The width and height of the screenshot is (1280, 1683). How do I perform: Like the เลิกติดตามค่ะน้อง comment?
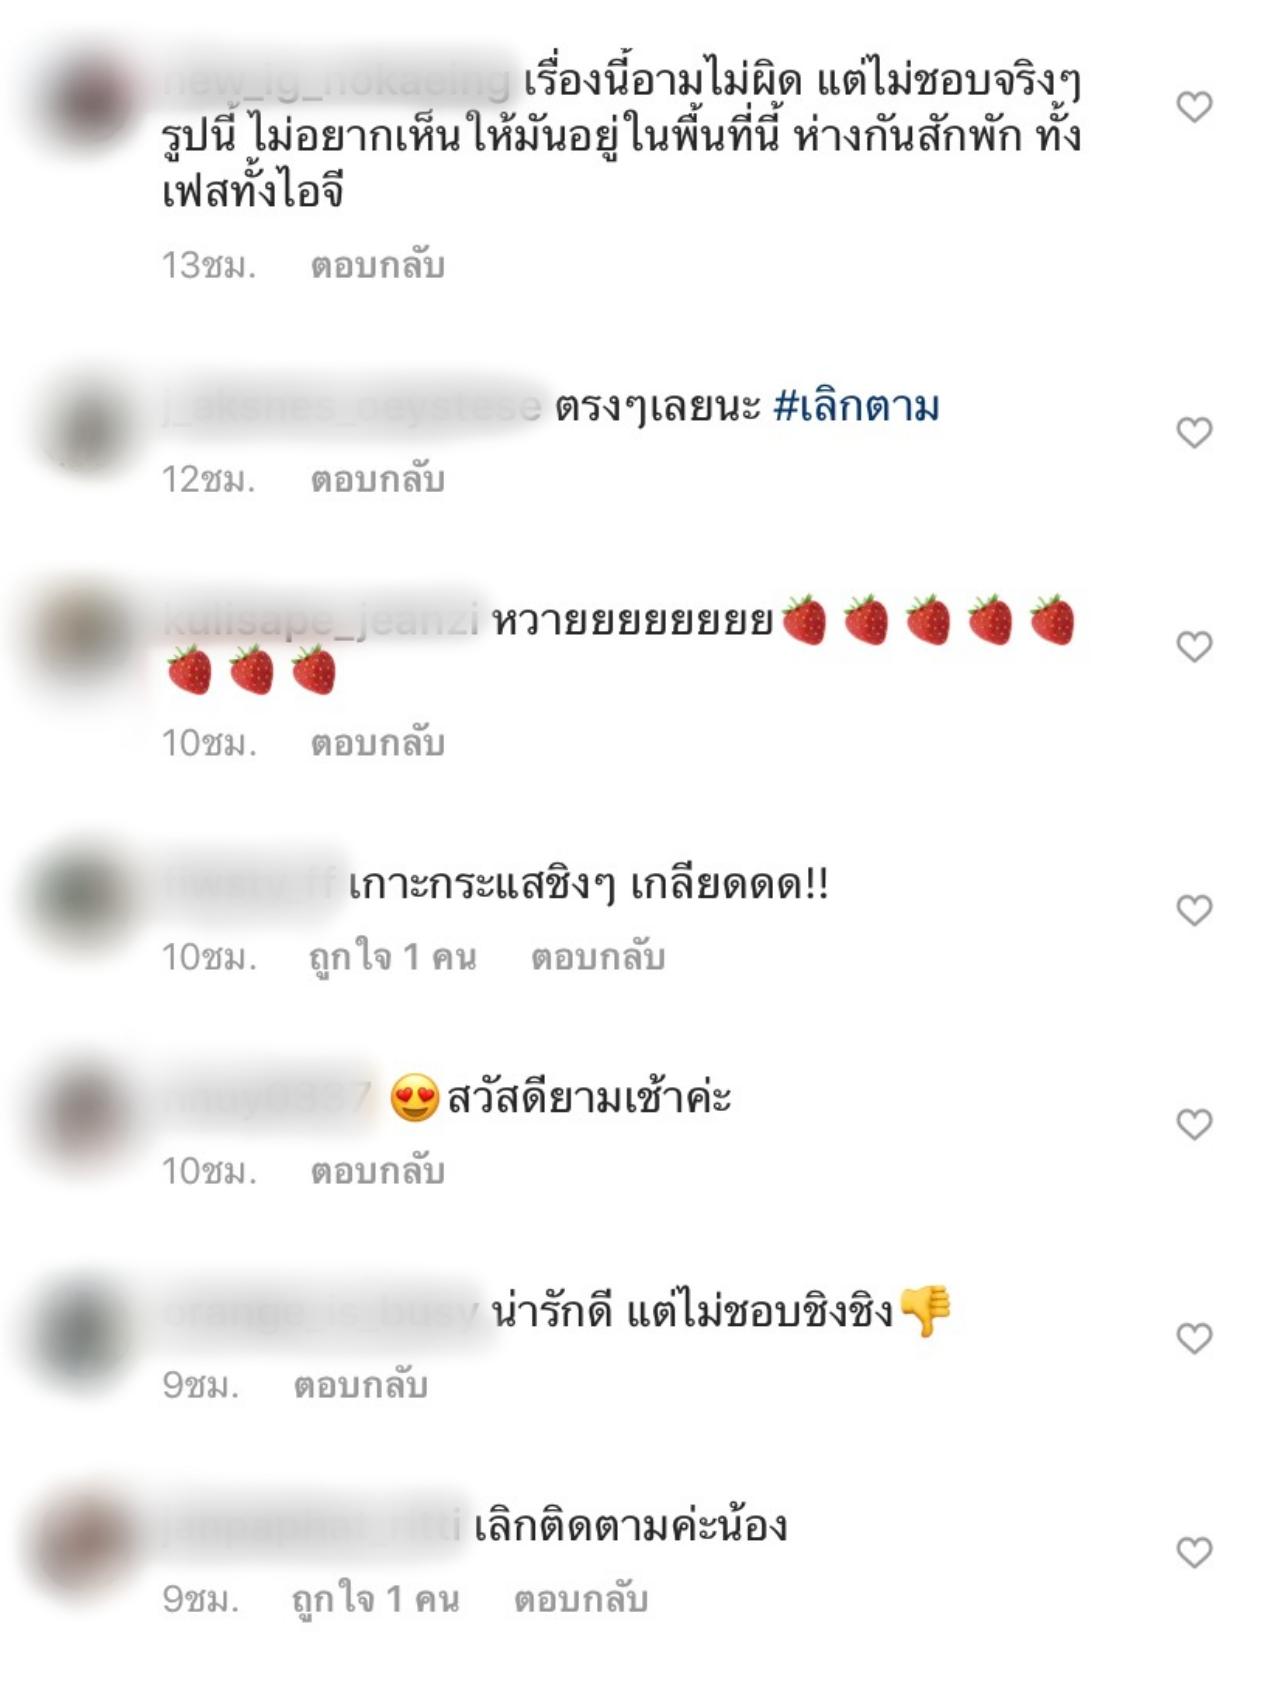1194,1552
